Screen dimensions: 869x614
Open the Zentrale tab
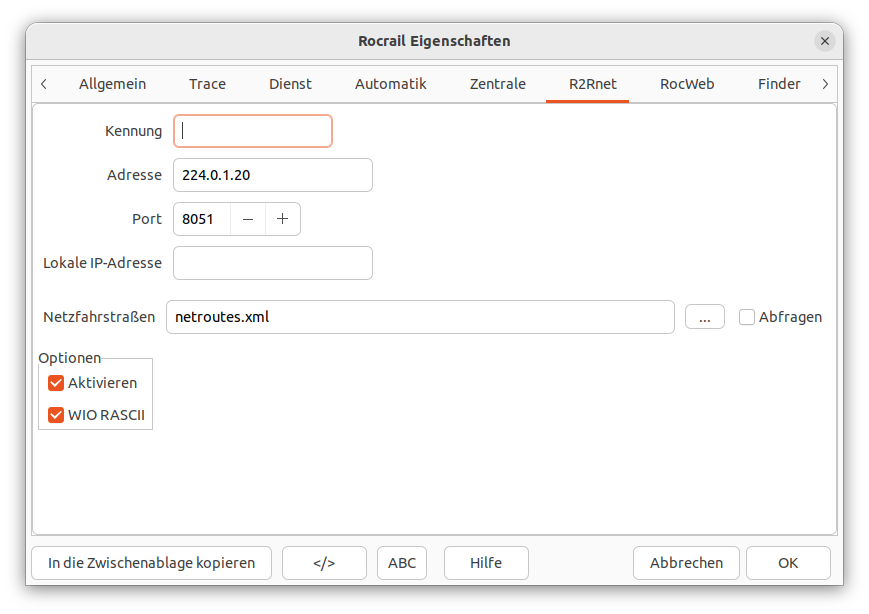coord(498,84)
